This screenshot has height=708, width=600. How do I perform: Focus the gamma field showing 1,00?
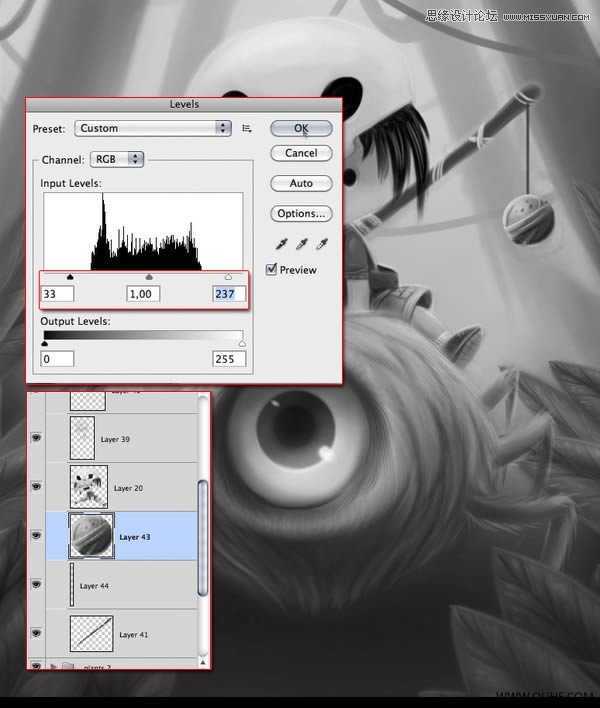tap(143, 294)
